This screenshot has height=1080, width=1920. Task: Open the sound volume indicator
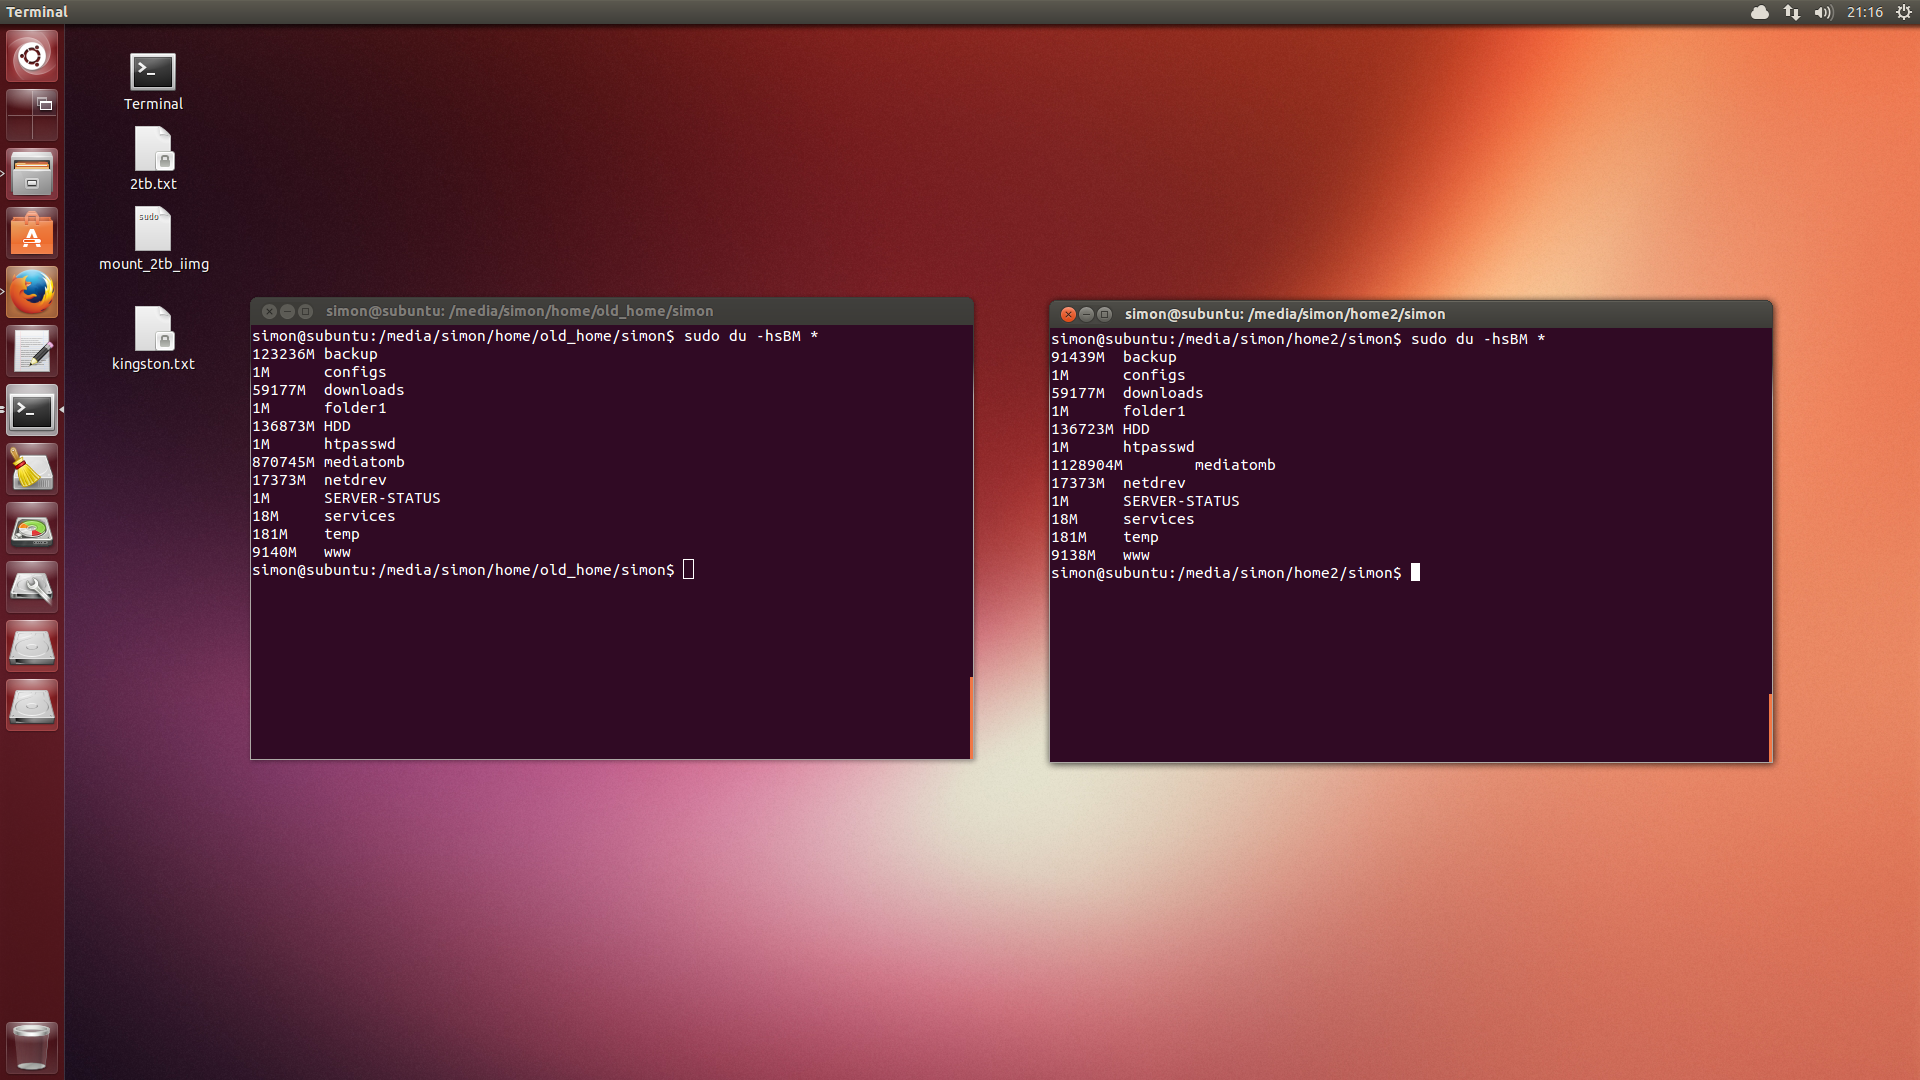click(x=1824, y=12)
